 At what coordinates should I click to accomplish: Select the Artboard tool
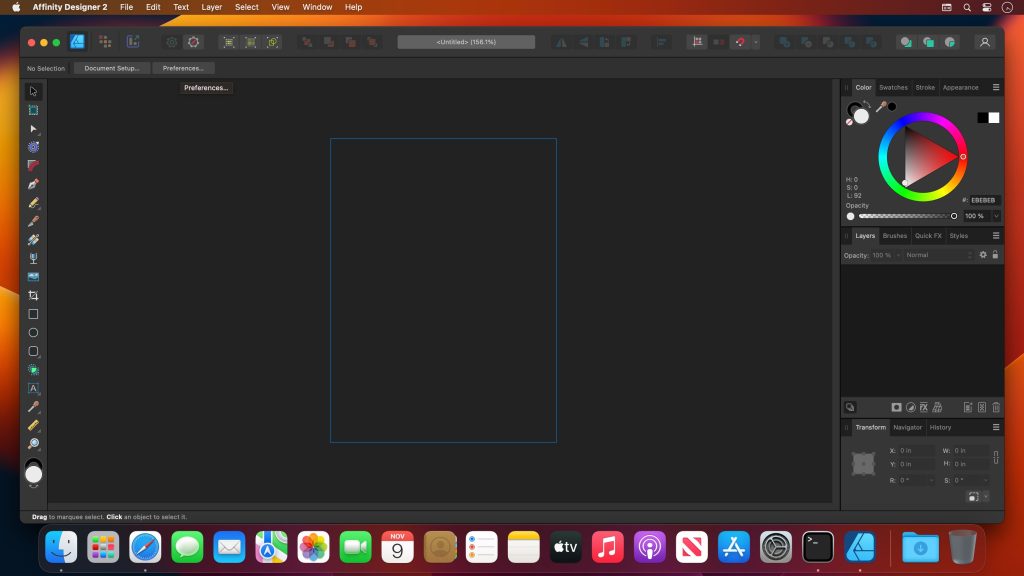(33, 110)
